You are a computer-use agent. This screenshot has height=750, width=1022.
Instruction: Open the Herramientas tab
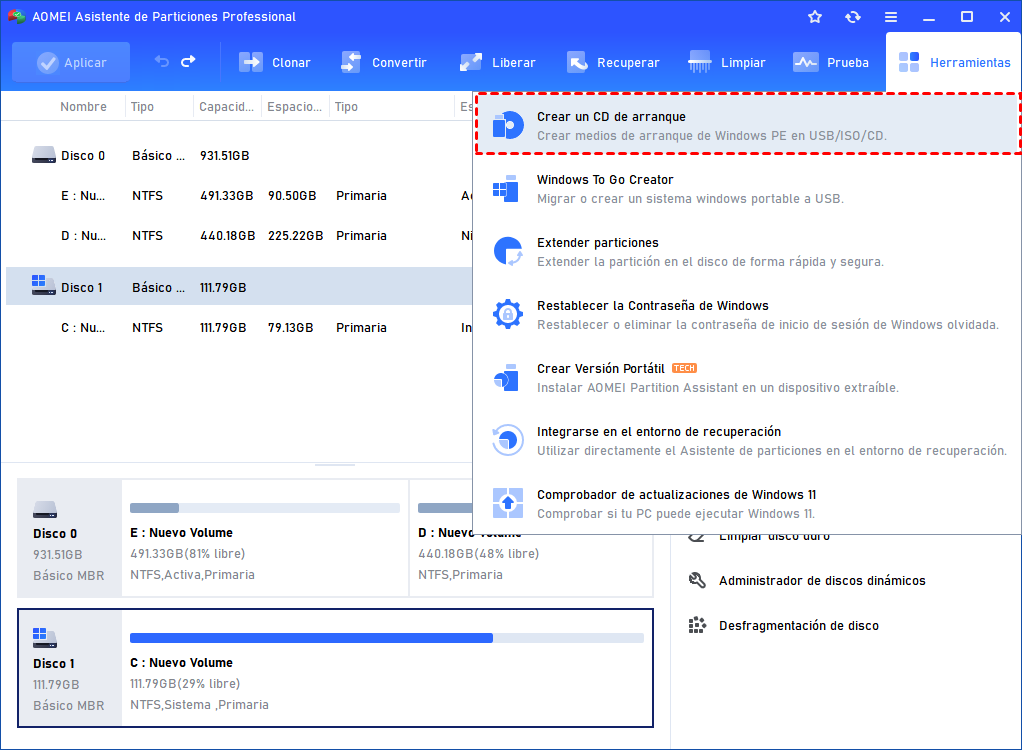pyautogui.click(x=954, y=62)
